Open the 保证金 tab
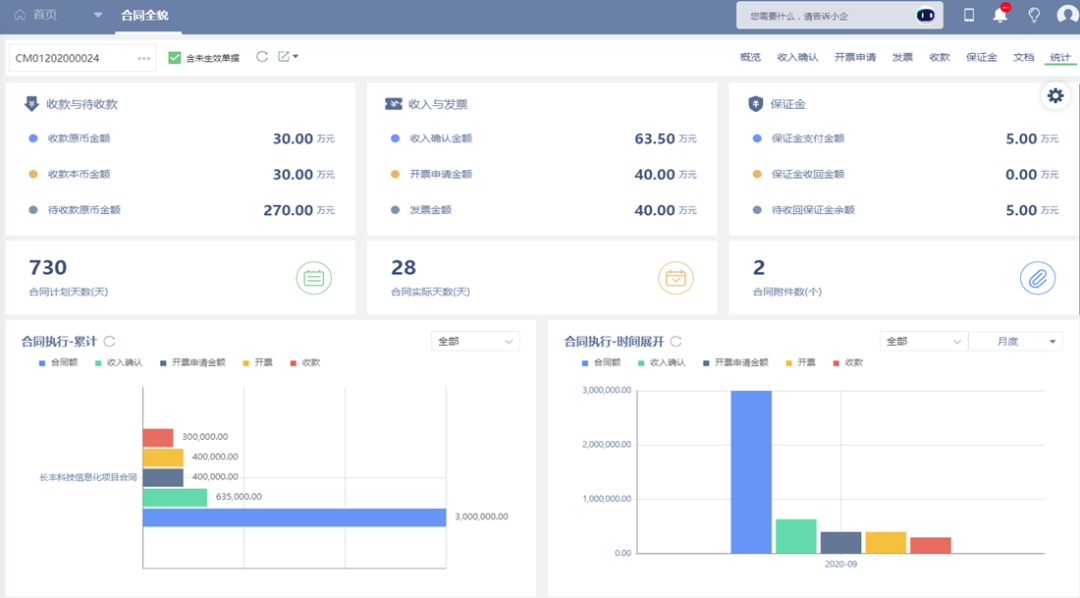 (981, 57)
